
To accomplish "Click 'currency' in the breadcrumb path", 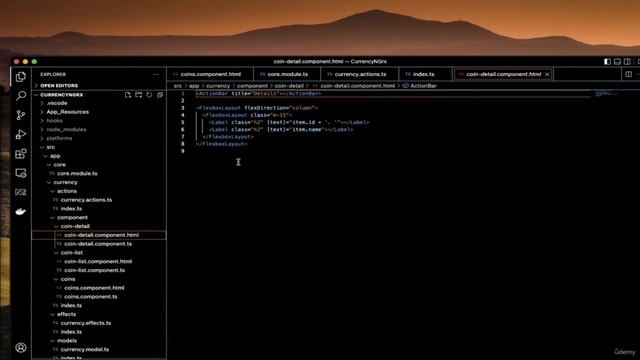I will 218,86.
